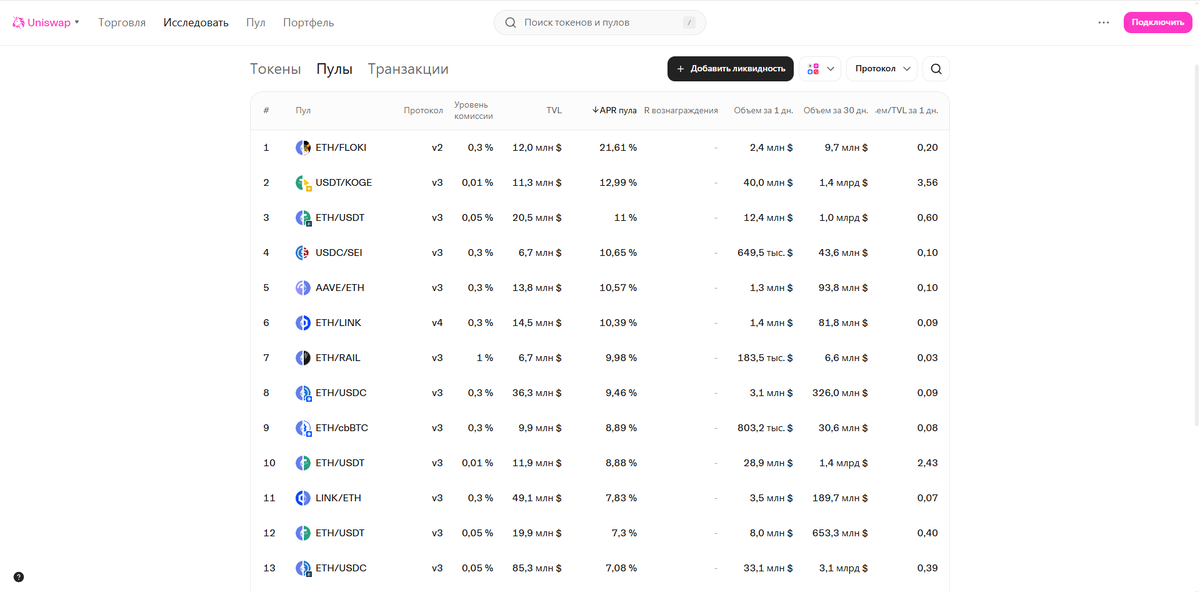This screenshot has height=592, width=1200.
Task: Click the magnifier icon in search bar
Action: [x=511, y=22]
